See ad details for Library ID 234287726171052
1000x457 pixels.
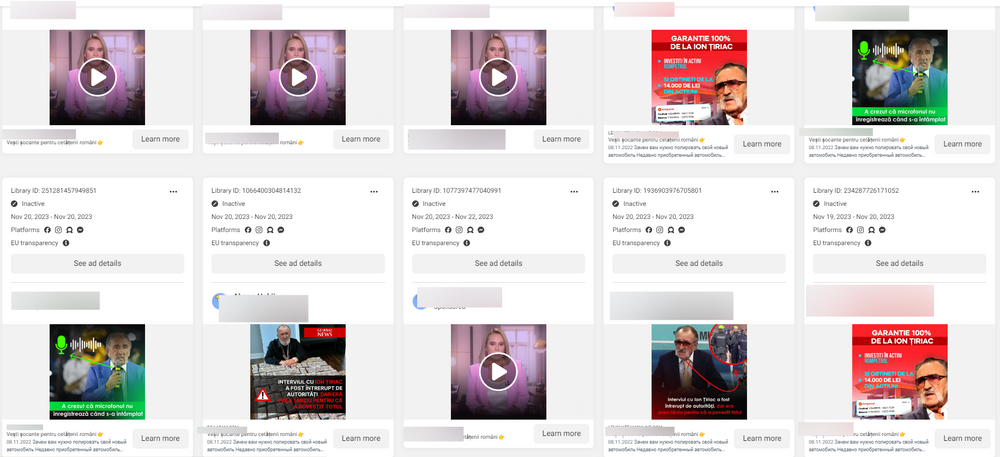pyautogui.click(x=899, y=263)
